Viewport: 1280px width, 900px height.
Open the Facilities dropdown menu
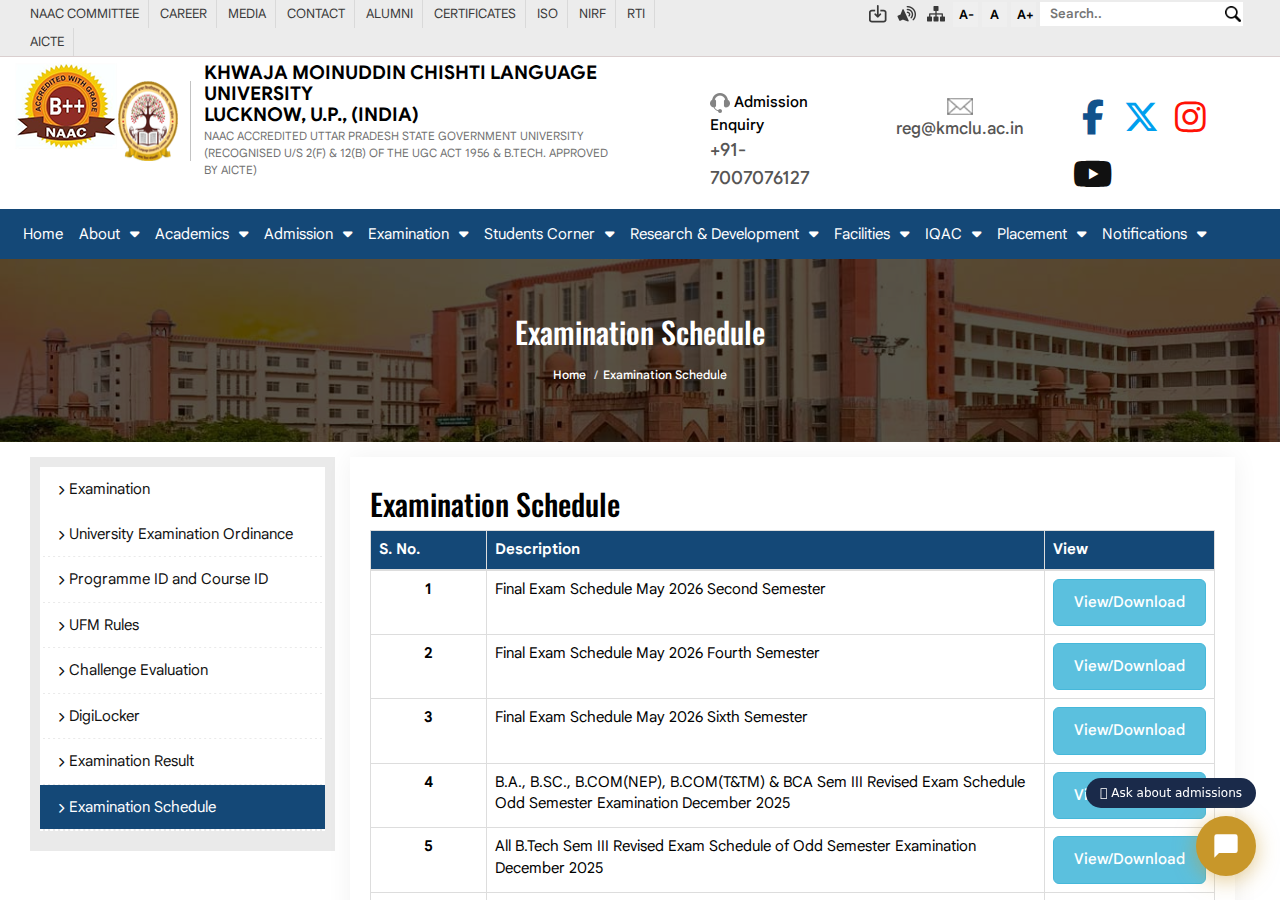point(872,234)
